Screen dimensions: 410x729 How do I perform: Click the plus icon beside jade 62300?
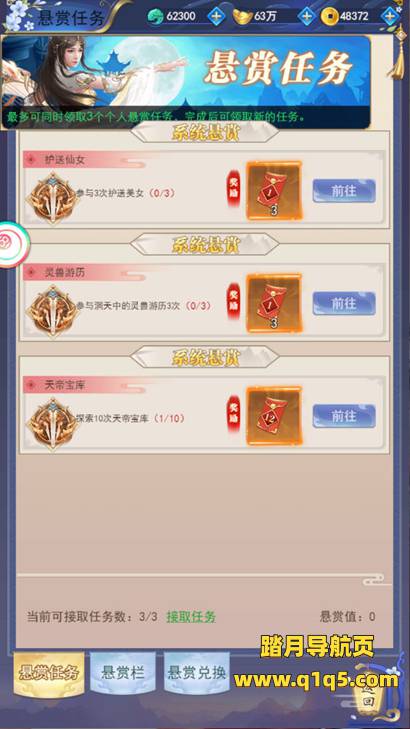point(216,16)
